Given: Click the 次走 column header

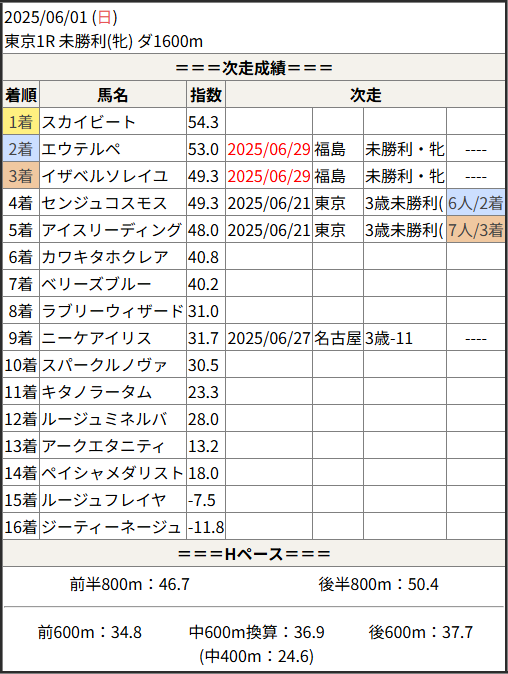Looking at the screenshot, I should pos(365,95).
